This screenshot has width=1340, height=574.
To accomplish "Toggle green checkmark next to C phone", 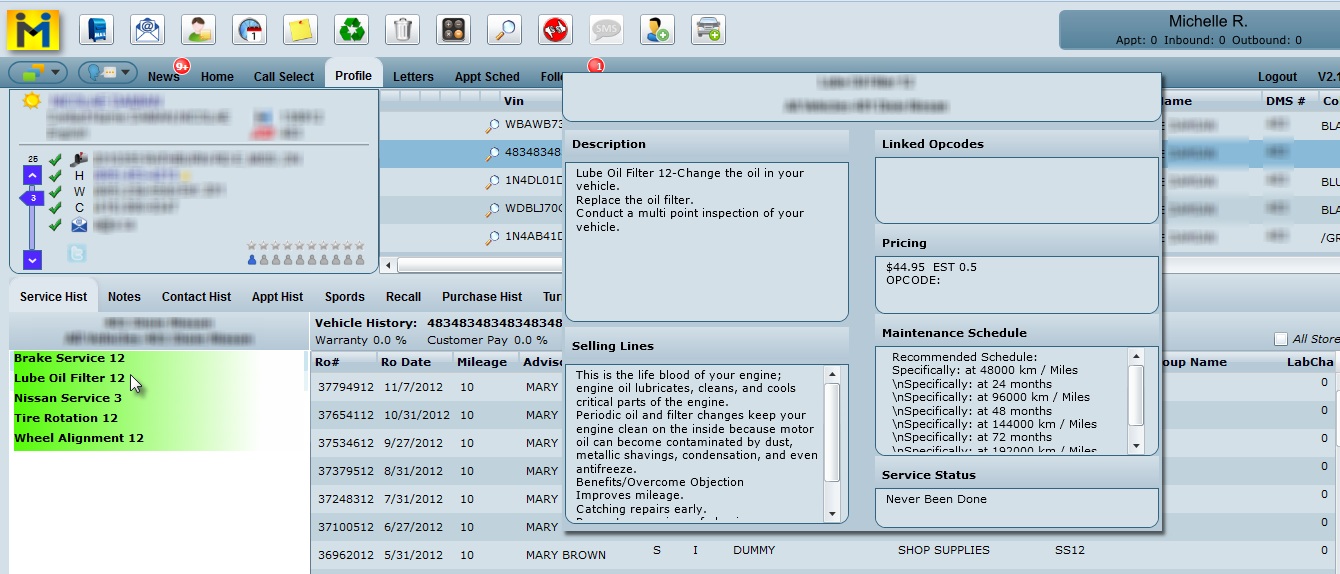I will (55, 207).
